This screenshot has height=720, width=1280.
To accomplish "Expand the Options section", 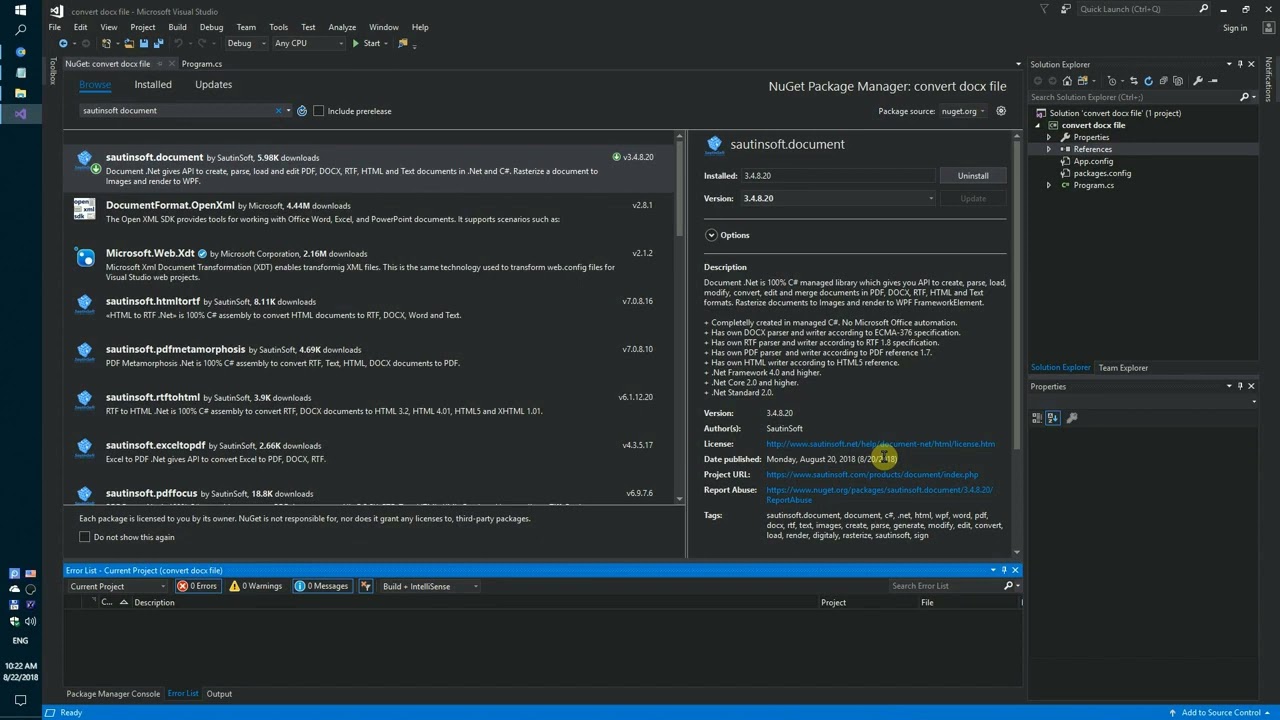I will (x=711, y=235).
